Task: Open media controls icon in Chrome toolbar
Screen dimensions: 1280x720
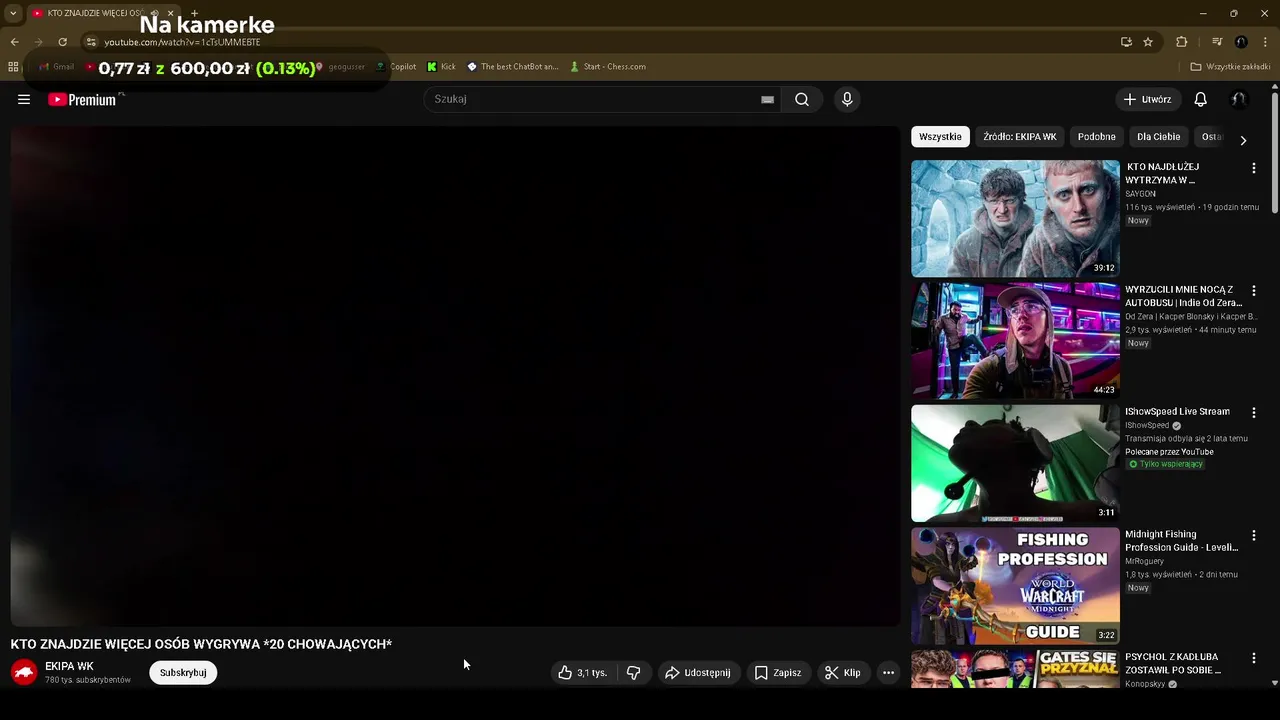Action: click(x=1217, y=42)
